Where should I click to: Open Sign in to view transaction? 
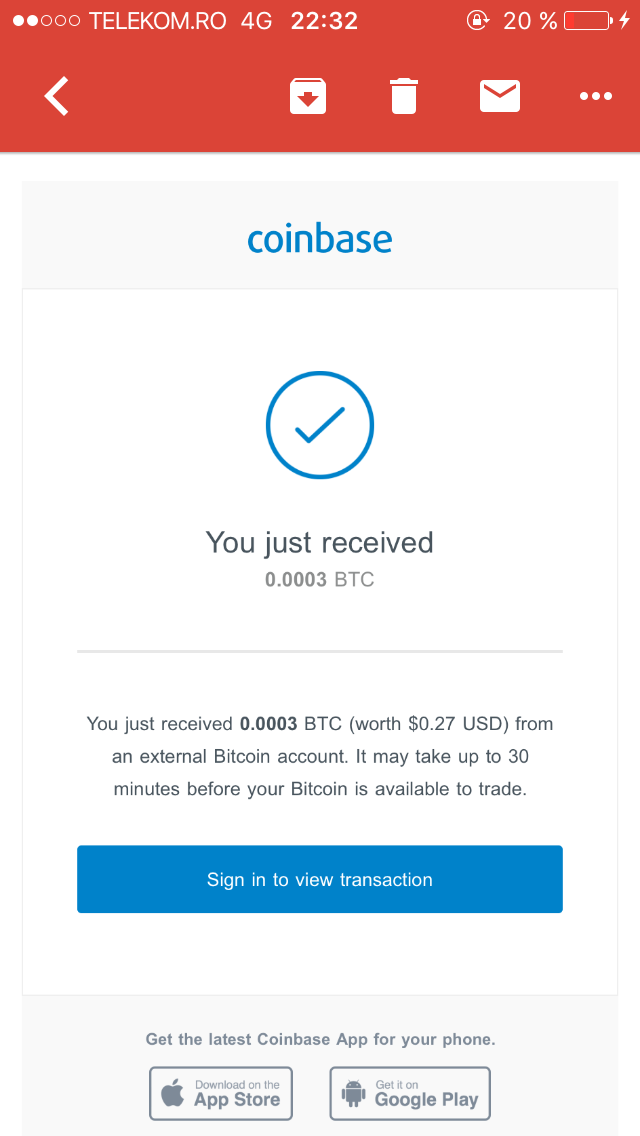[x=320, y=879]
